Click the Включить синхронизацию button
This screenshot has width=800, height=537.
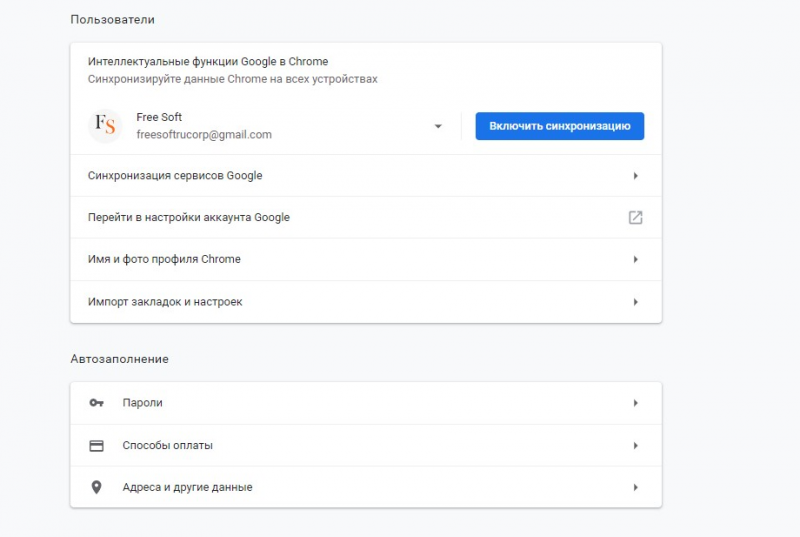tap(560, 126)
